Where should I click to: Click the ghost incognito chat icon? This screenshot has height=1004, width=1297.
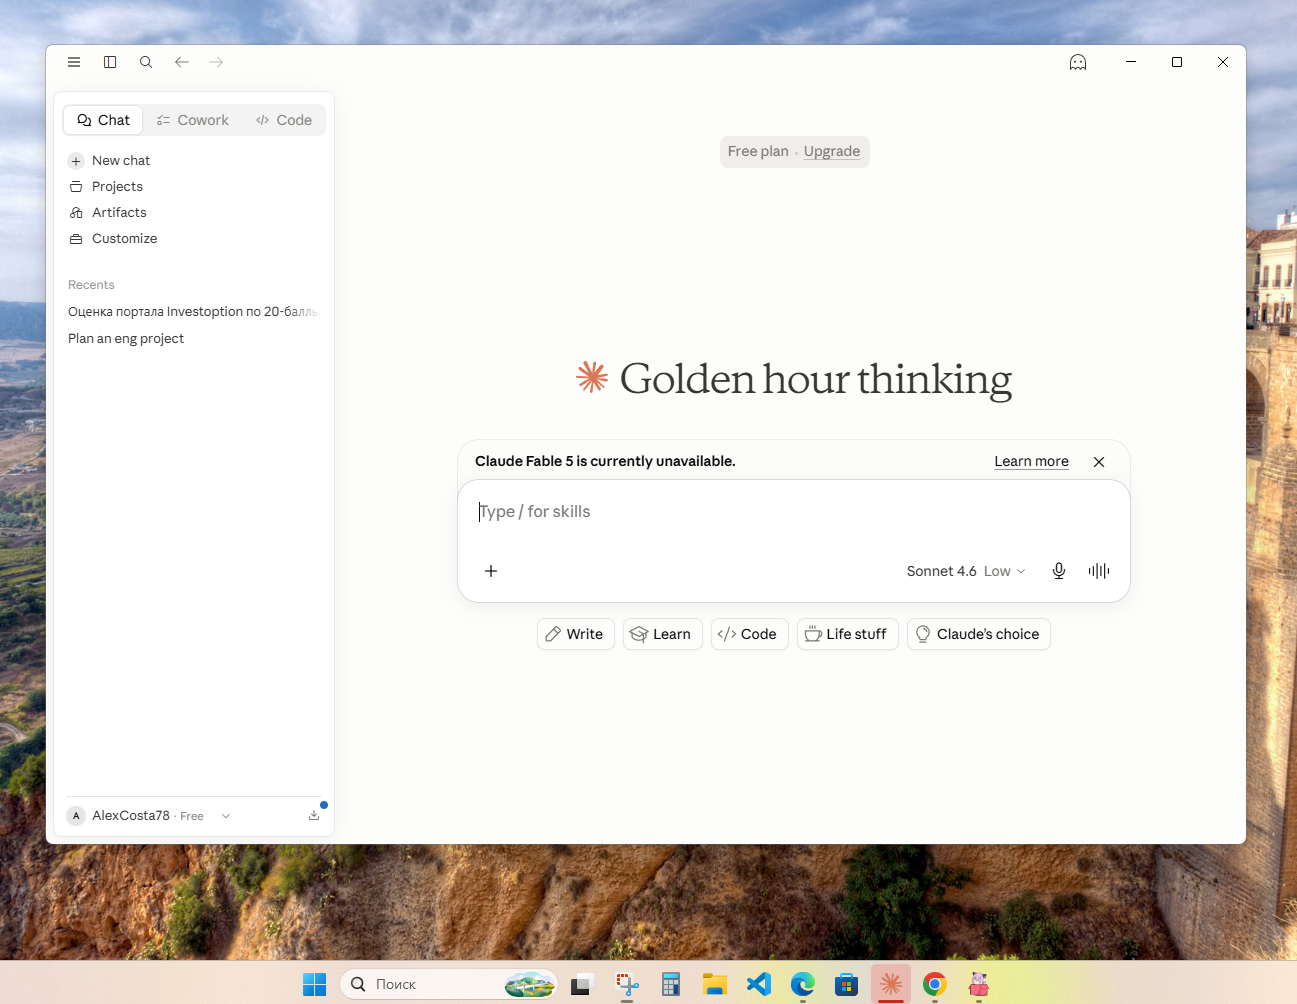[1078, 62]
